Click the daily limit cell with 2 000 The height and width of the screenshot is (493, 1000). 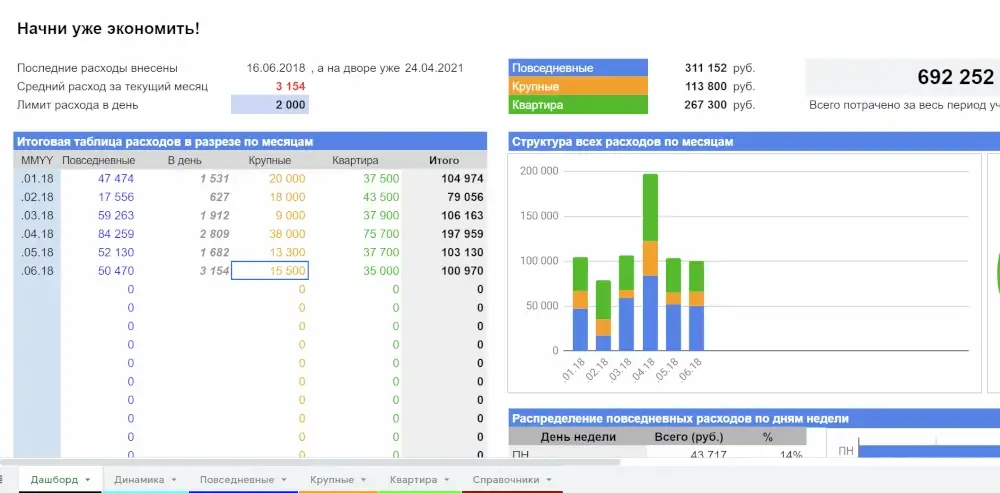click(270, 105)
